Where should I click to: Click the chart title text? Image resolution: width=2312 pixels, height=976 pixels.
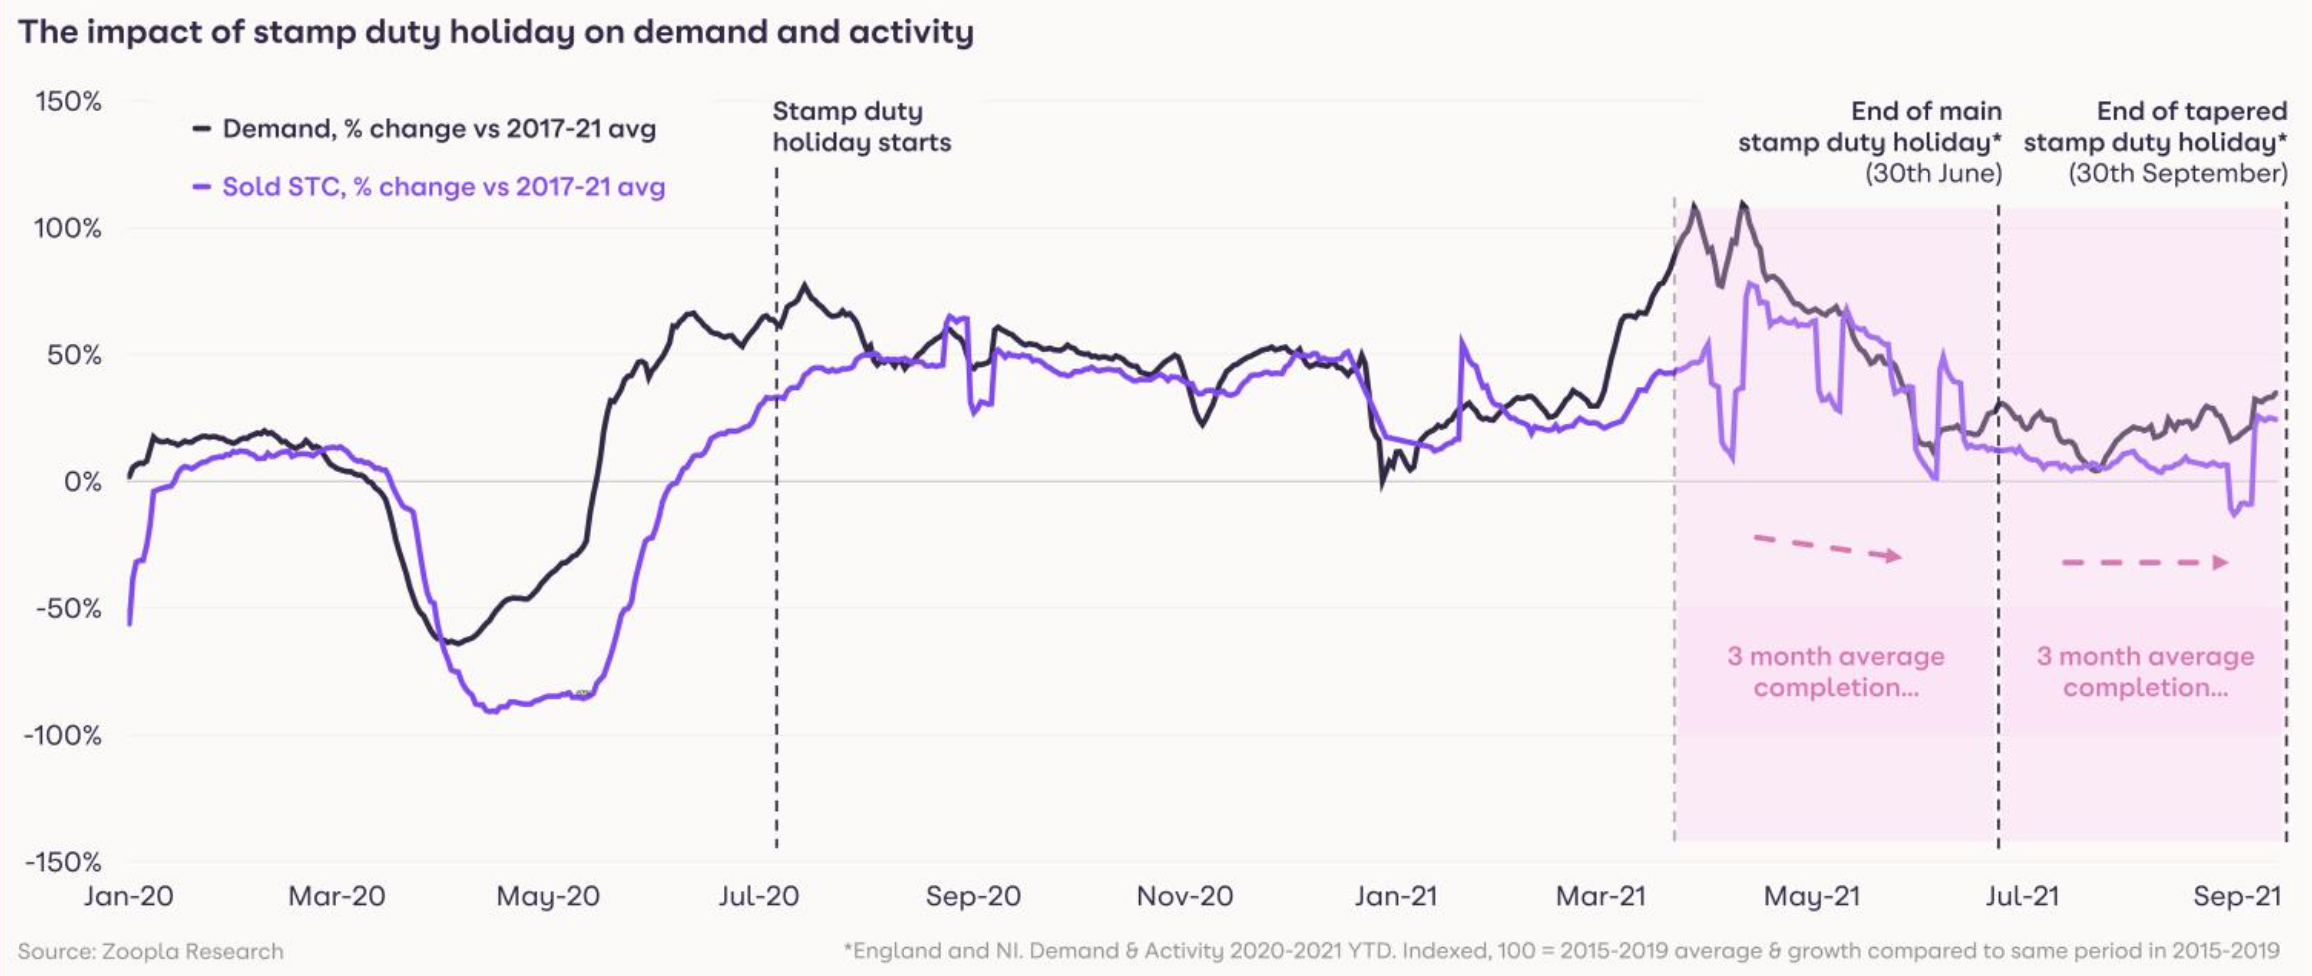click(496, 32)
